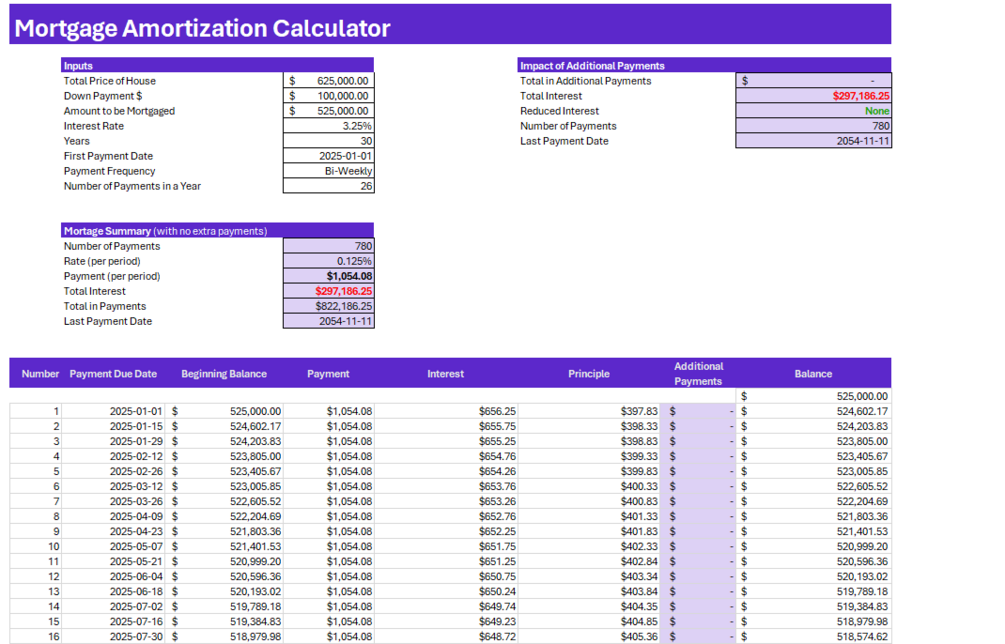Viewport: 1005px width, 644px height.
Task: Select the Last Payment Date in Impact section
Action: (813, 141)
